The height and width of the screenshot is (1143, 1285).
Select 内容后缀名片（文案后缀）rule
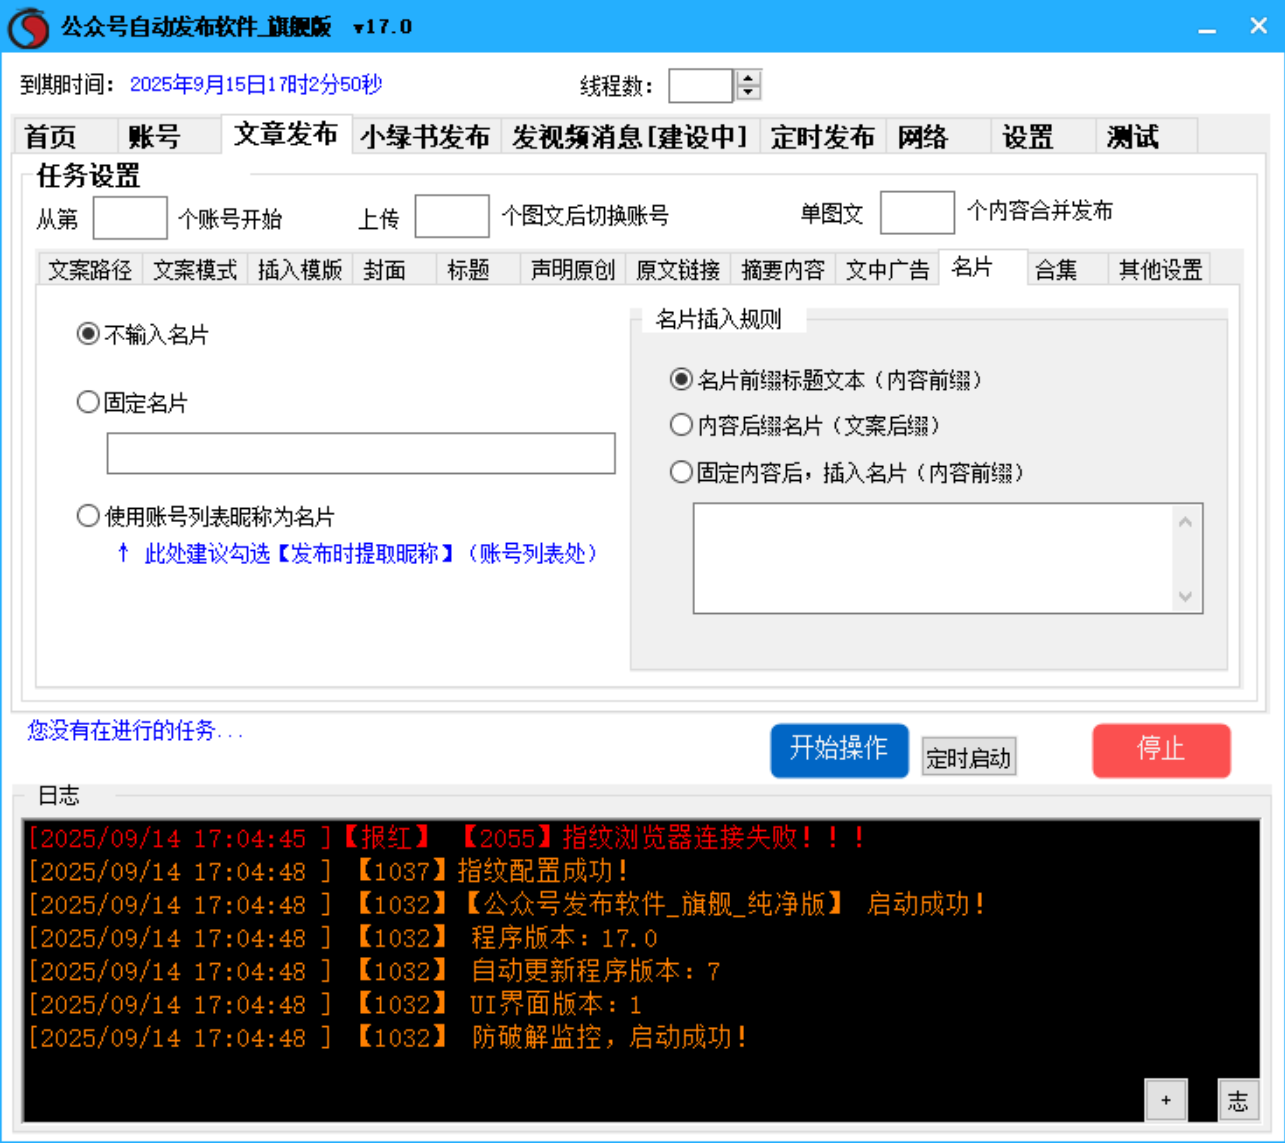tap(681, 425)
